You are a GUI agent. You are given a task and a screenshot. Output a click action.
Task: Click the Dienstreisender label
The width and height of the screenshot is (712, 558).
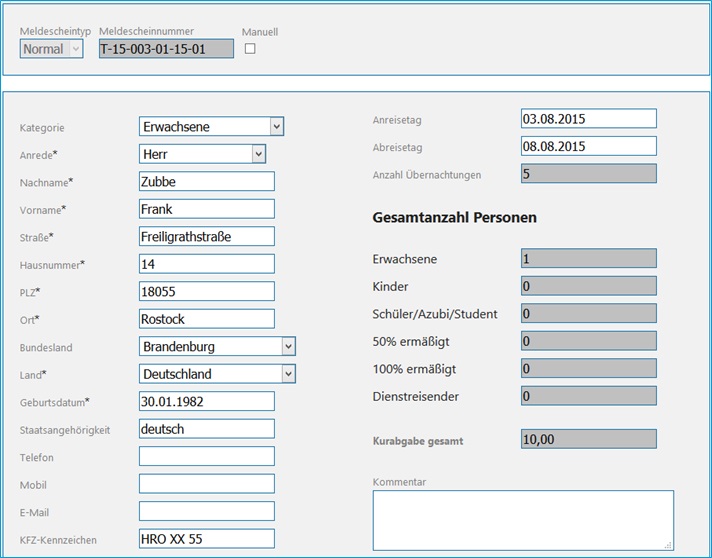click(x=415, y=396)
